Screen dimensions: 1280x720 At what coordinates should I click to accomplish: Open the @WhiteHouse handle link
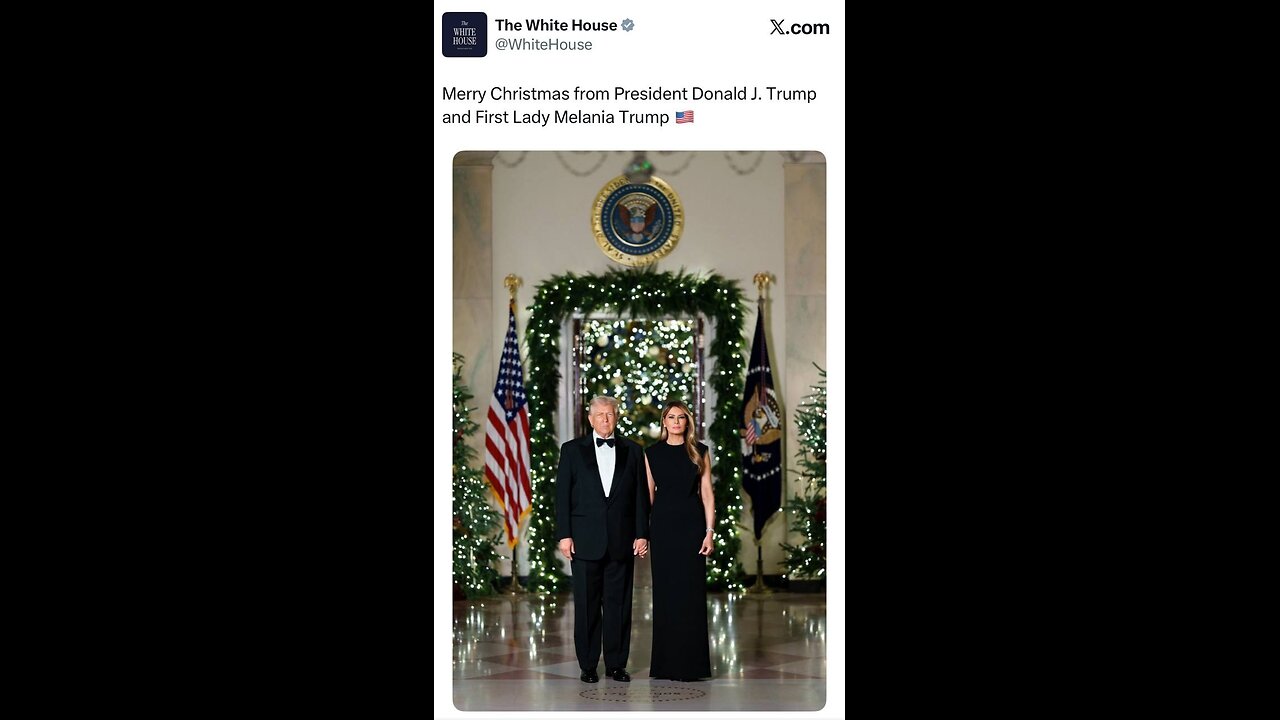click(543, 45)
